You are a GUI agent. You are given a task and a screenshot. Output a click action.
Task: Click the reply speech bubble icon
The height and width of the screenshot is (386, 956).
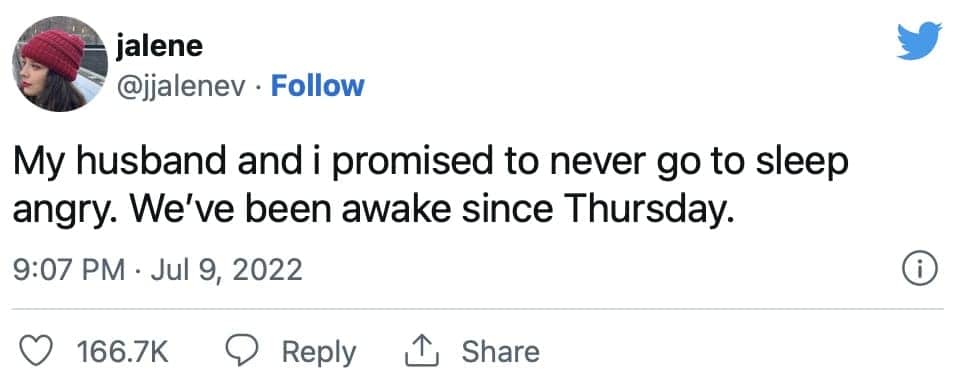(241, 351)
